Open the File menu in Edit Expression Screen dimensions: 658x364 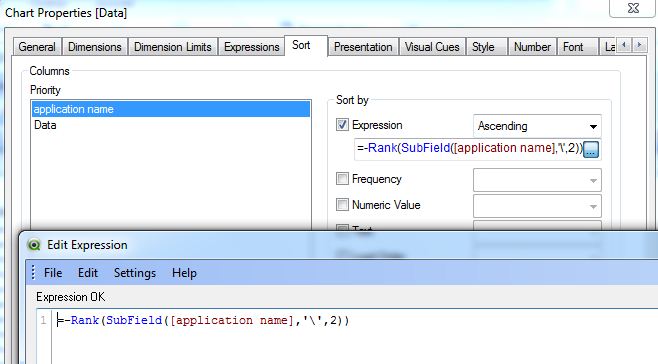coord(53,273)
